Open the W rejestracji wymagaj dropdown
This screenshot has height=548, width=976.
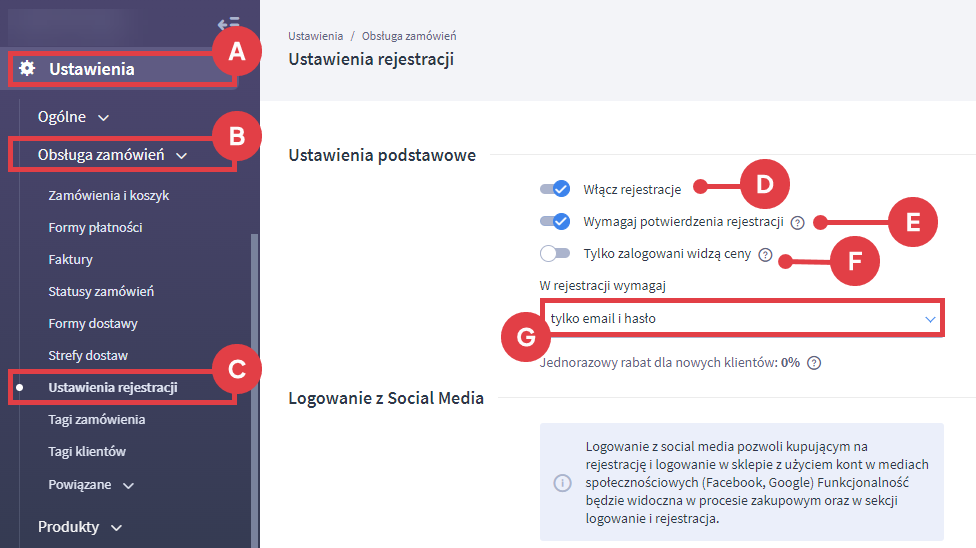point(740,319)
